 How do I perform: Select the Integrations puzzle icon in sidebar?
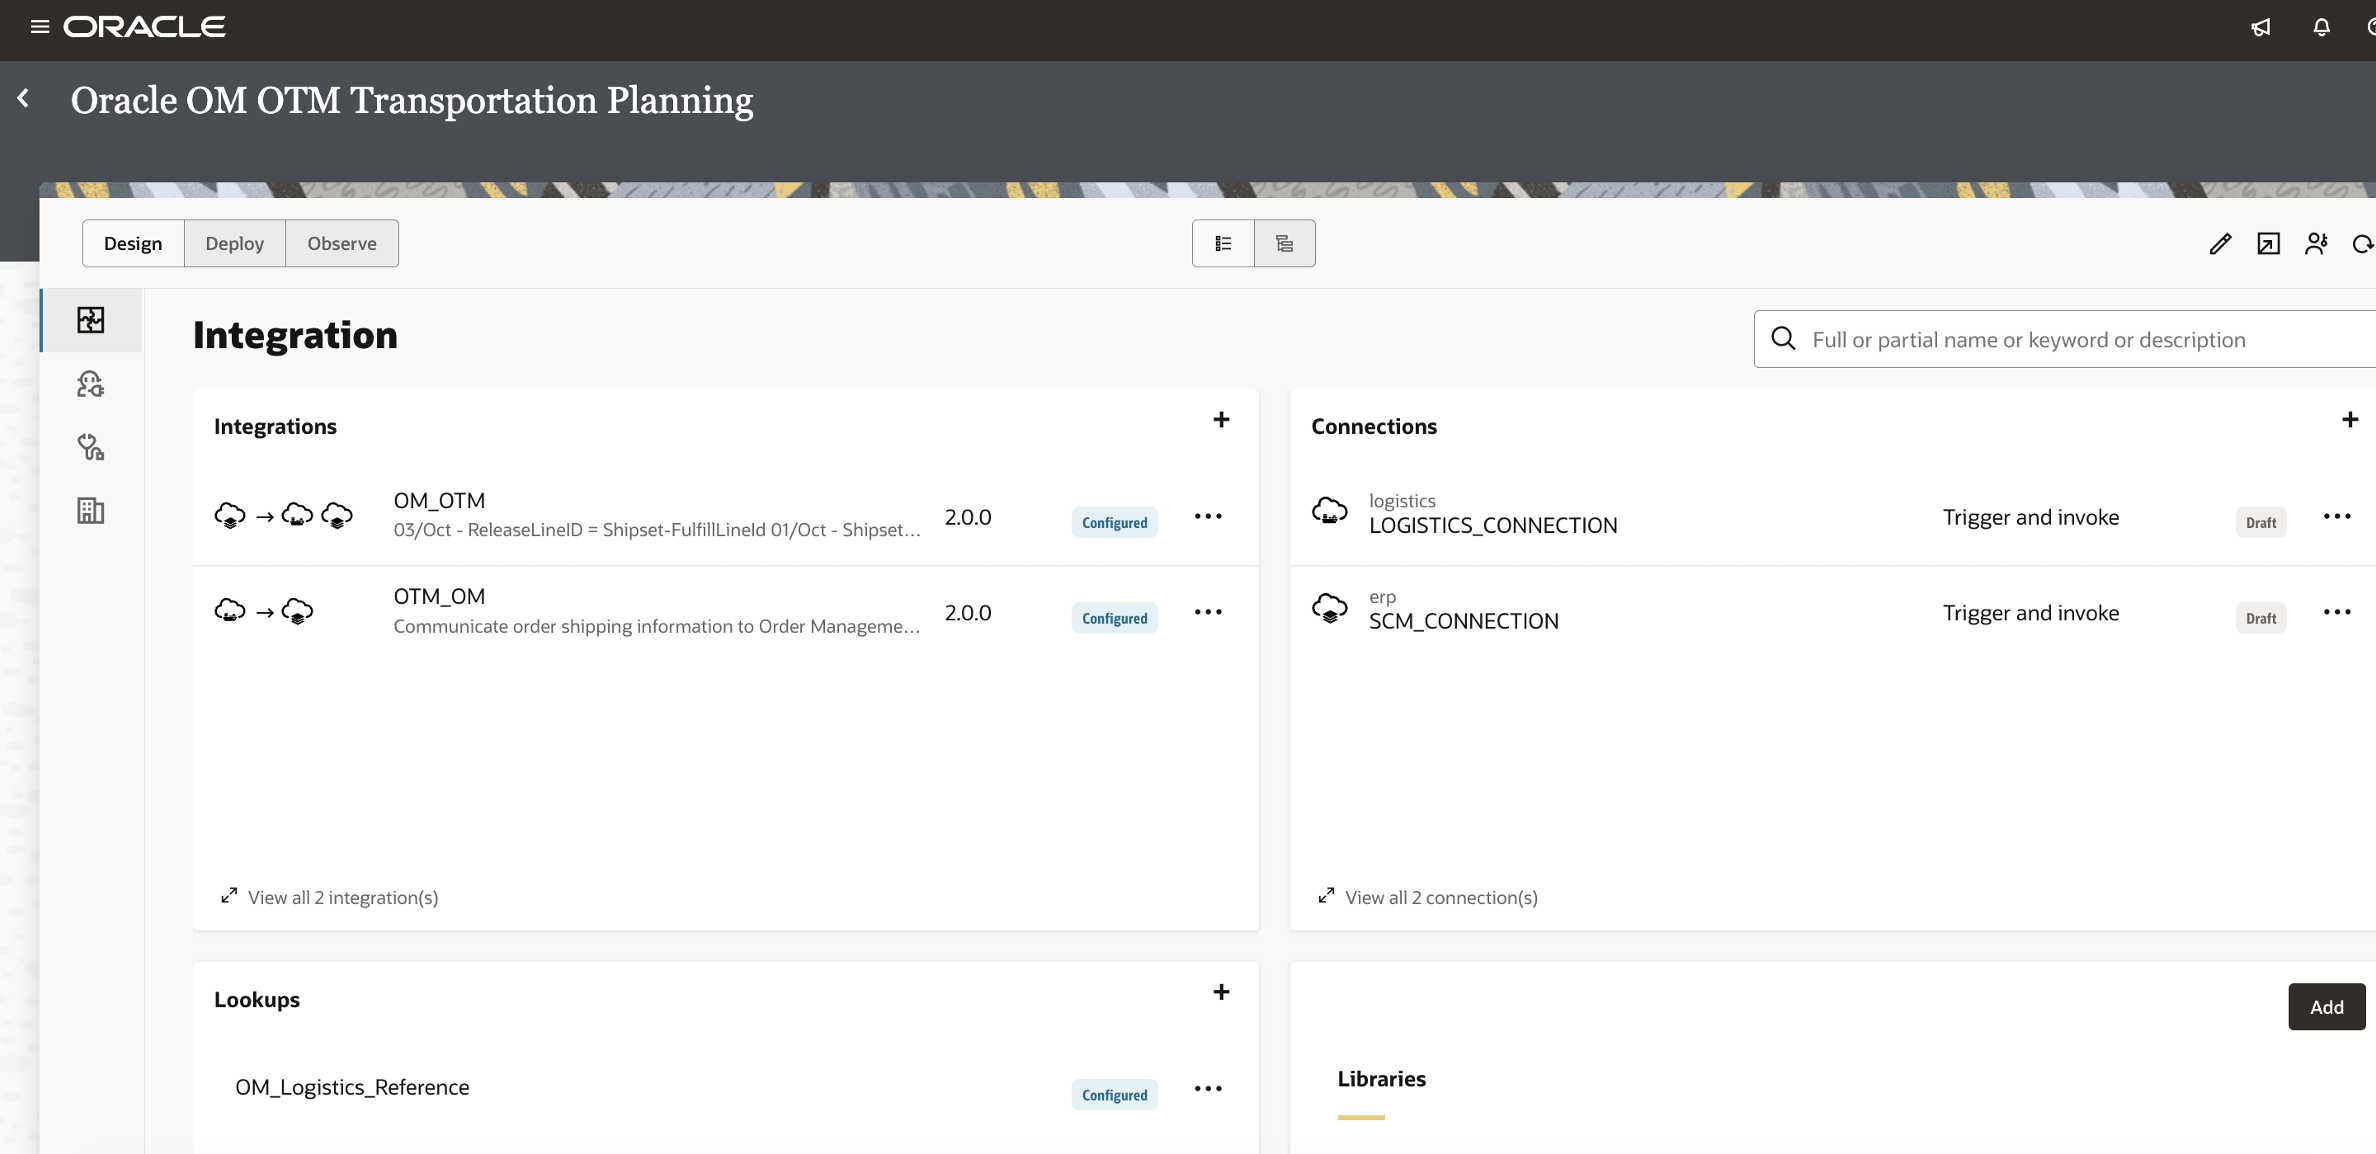90,320
